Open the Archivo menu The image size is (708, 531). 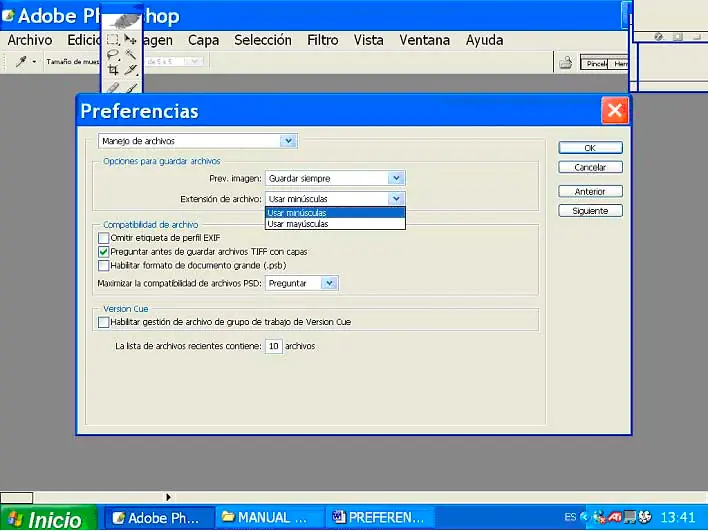(x=30, y=40)
